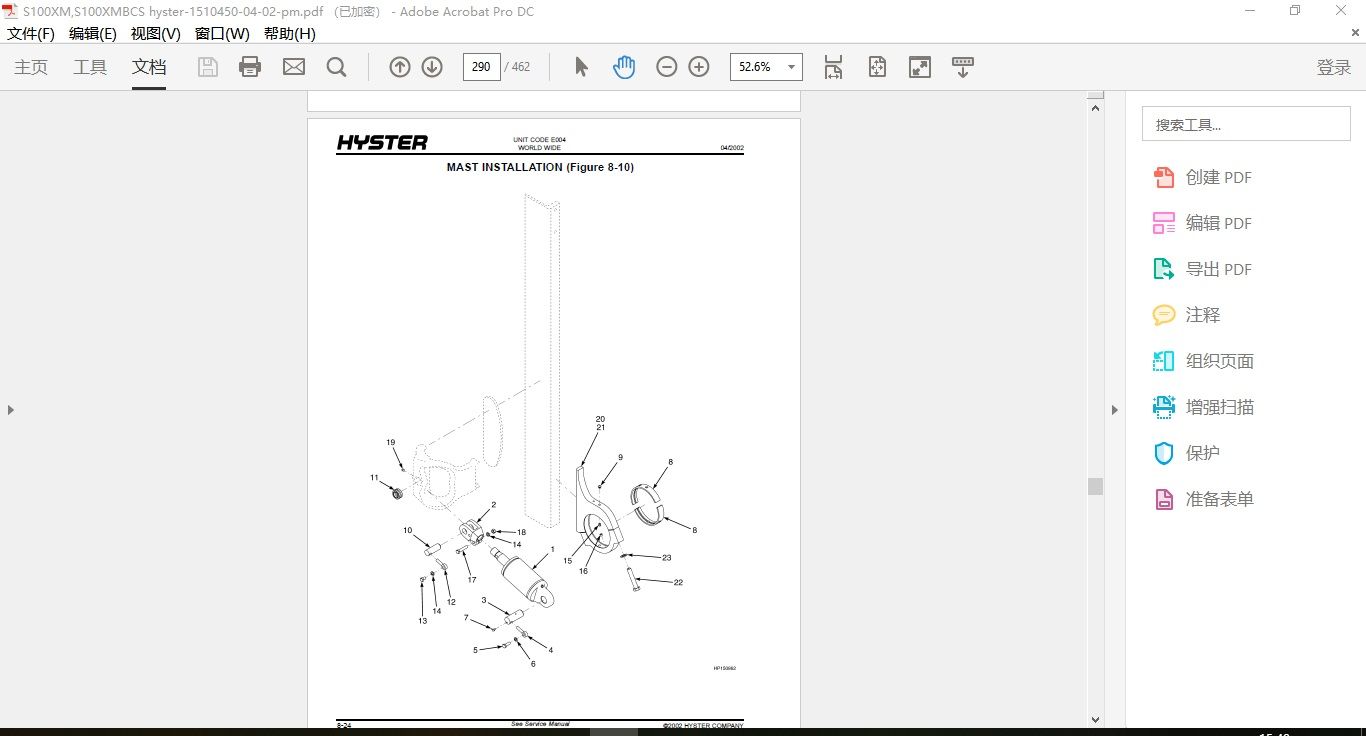The height and width of the screenshot is (736, 1366).
Task: Expand the left navigation pane arrow
Action: 10,409
